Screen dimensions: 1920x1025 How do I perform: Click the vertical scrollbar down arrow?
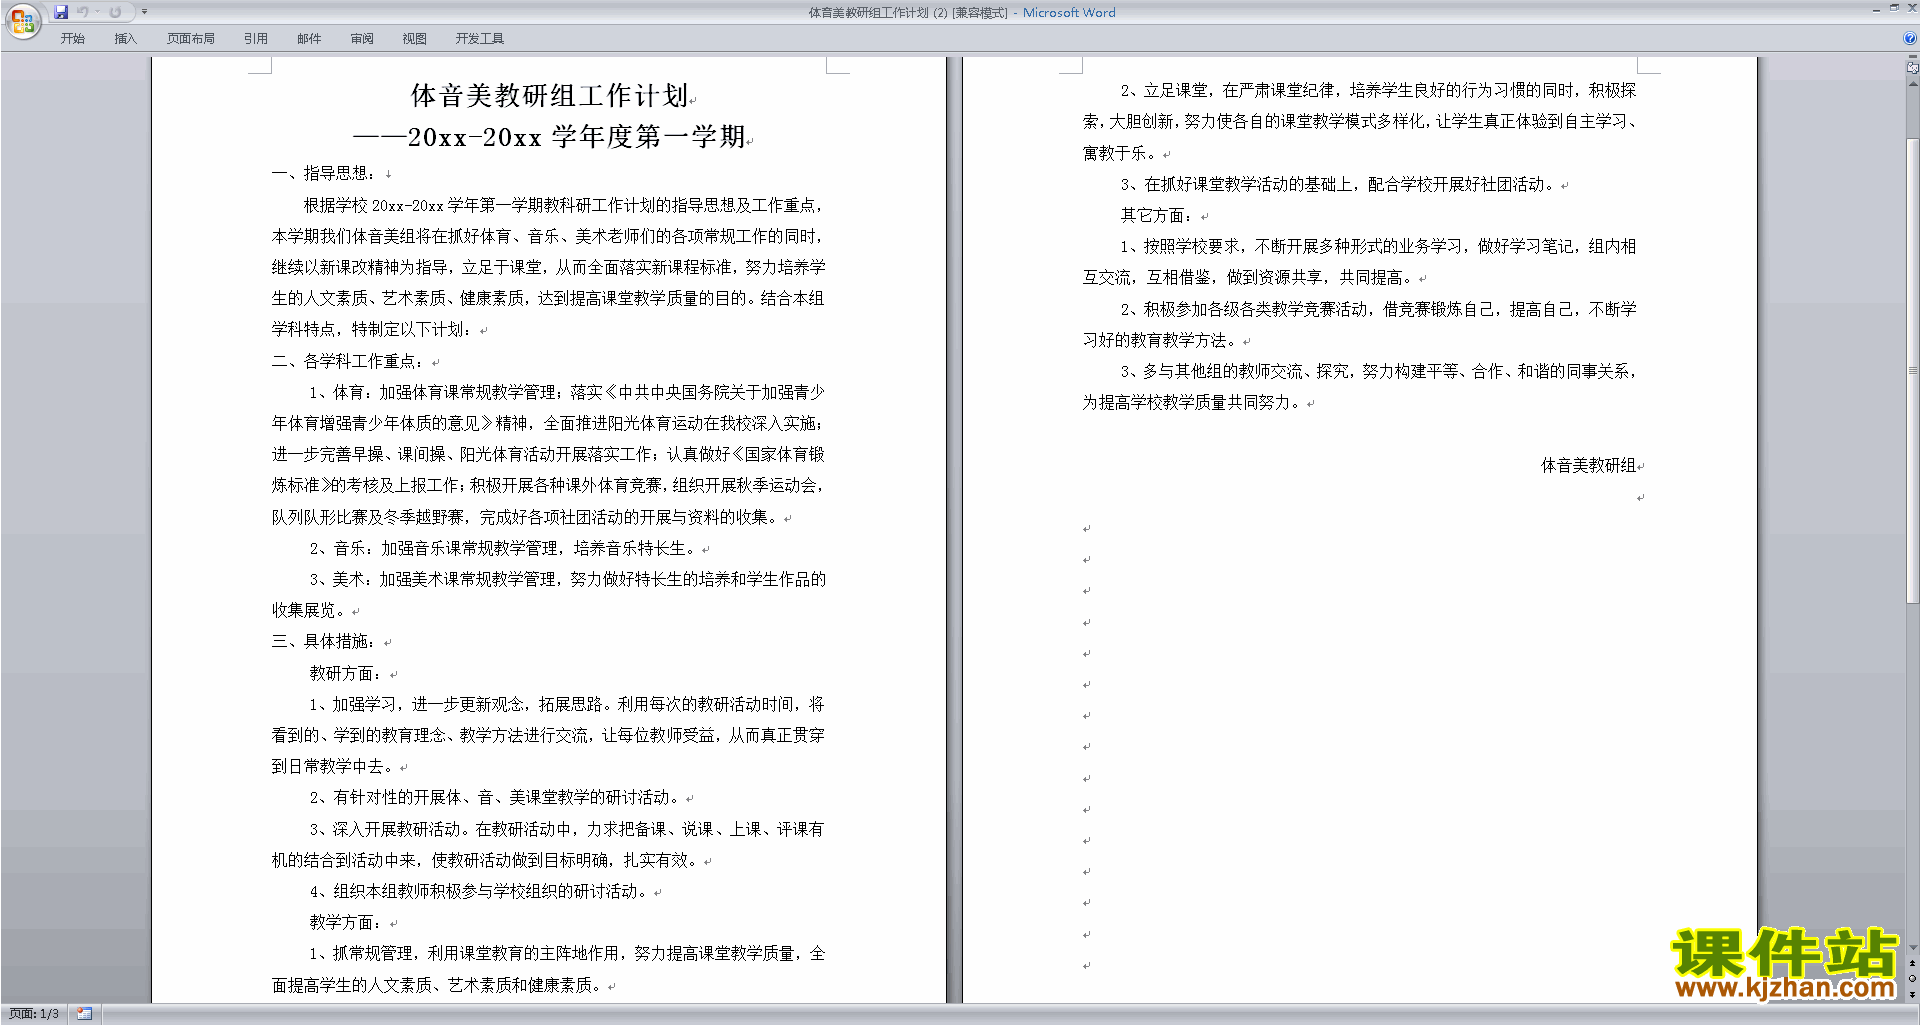click(x=1912, y=948)
